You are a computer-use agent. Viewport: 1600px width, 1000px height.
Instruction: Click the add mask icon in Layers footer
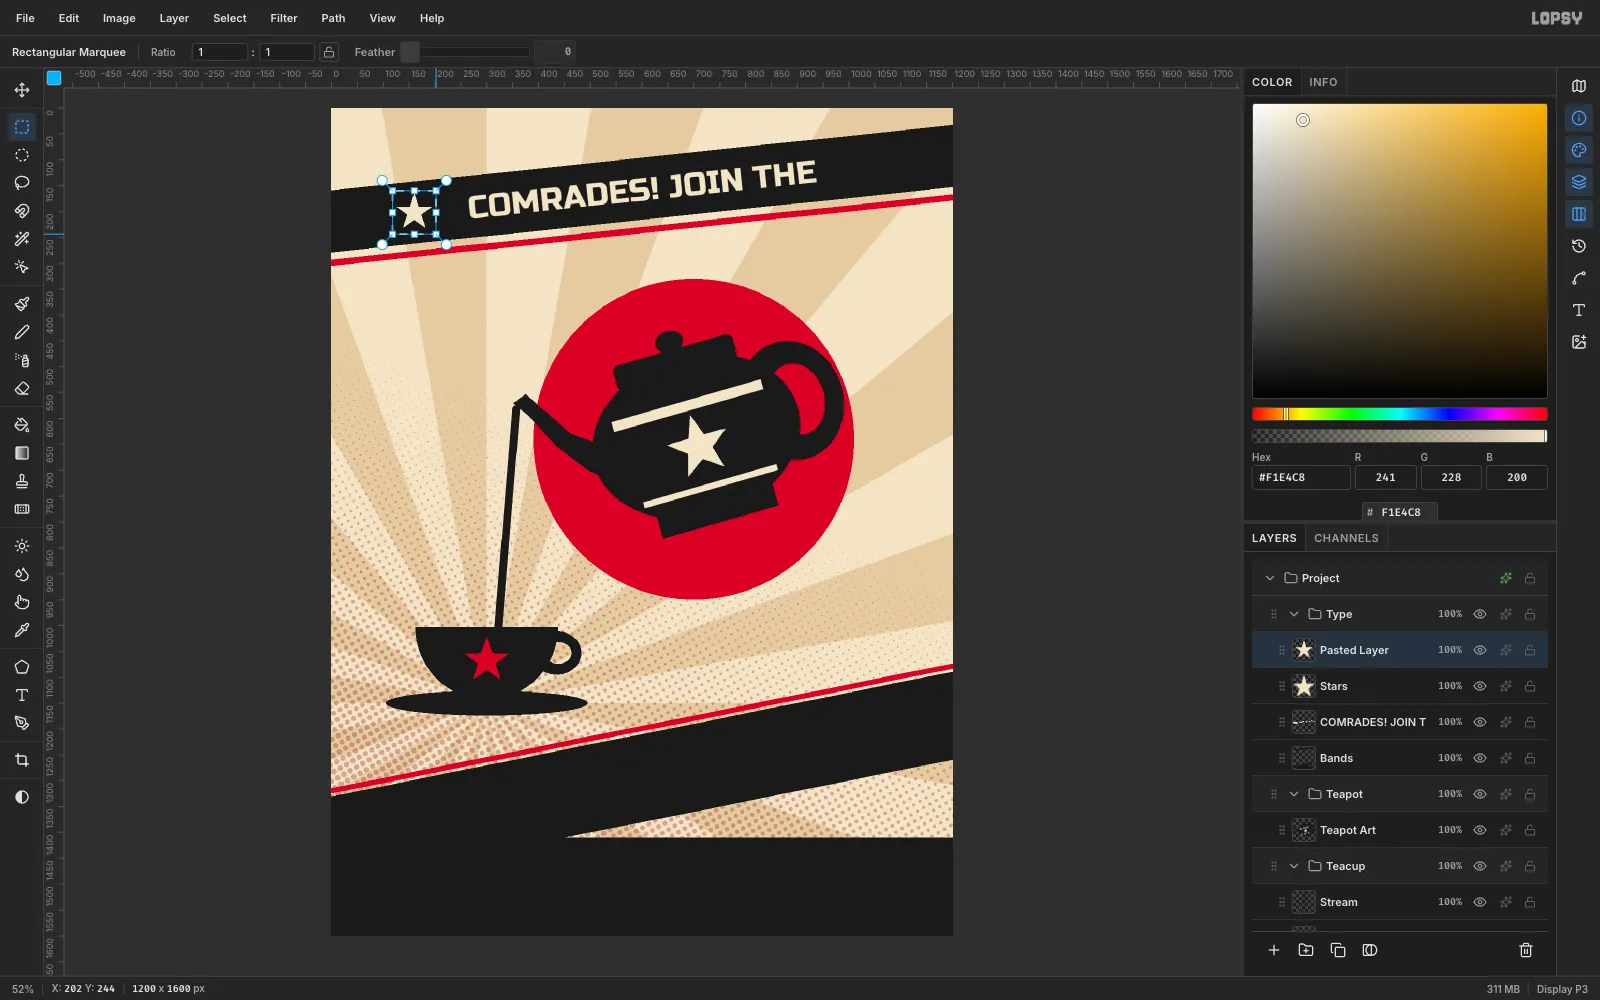(x=1370, y=950)
